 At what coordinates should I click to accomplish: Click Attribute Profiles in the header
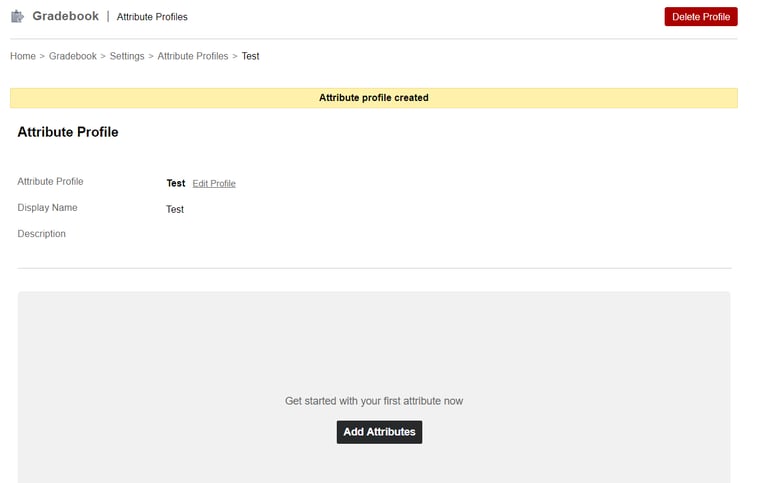point(152,17)
